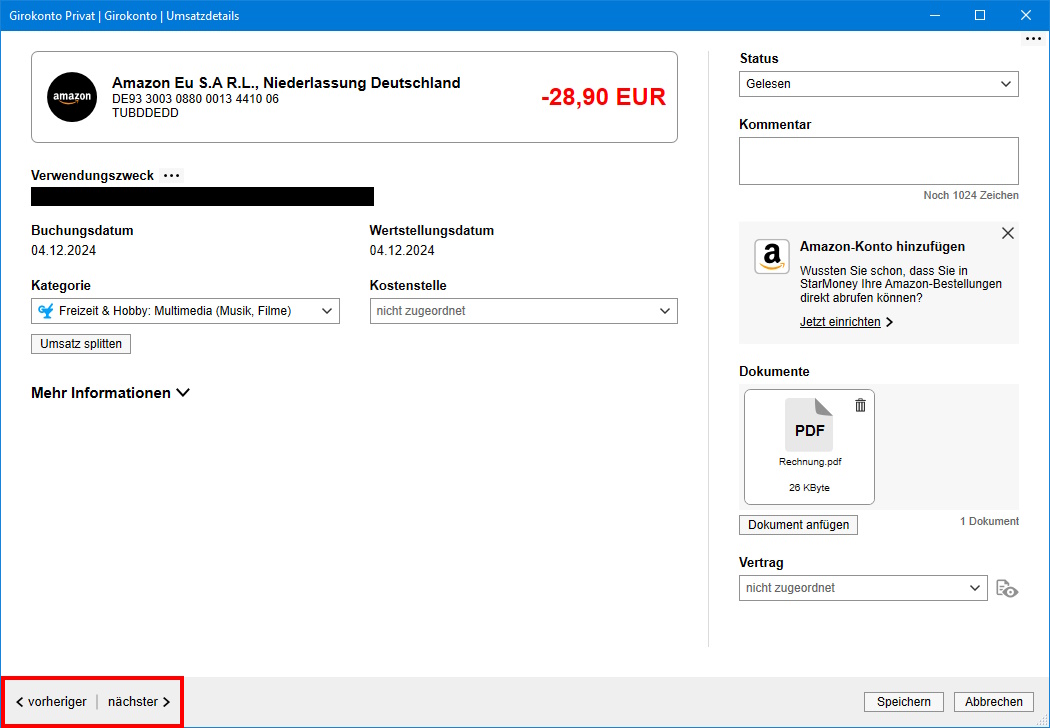Click the Umsatz splitten button
Screen dimensions: 1050x728
81,344
